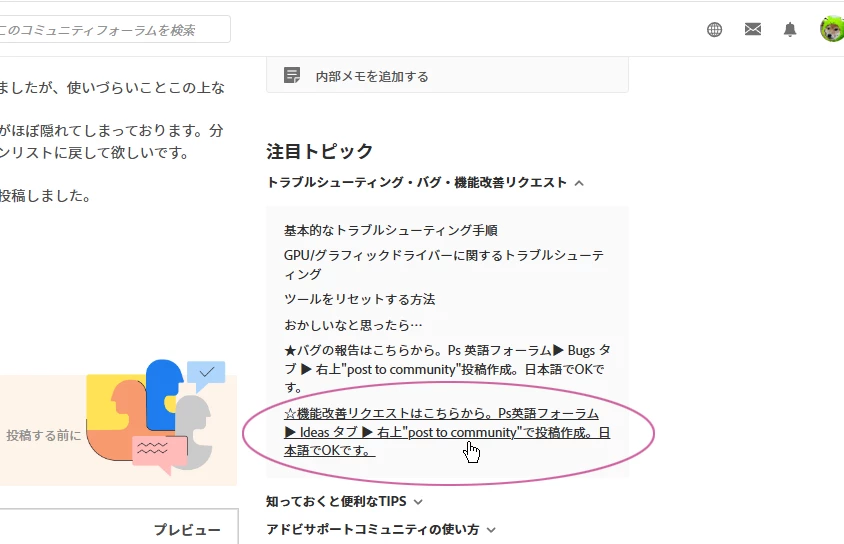
Task: Open the ☆機能改善リクエストはこちらから link
Action: (x=447, y=432)
